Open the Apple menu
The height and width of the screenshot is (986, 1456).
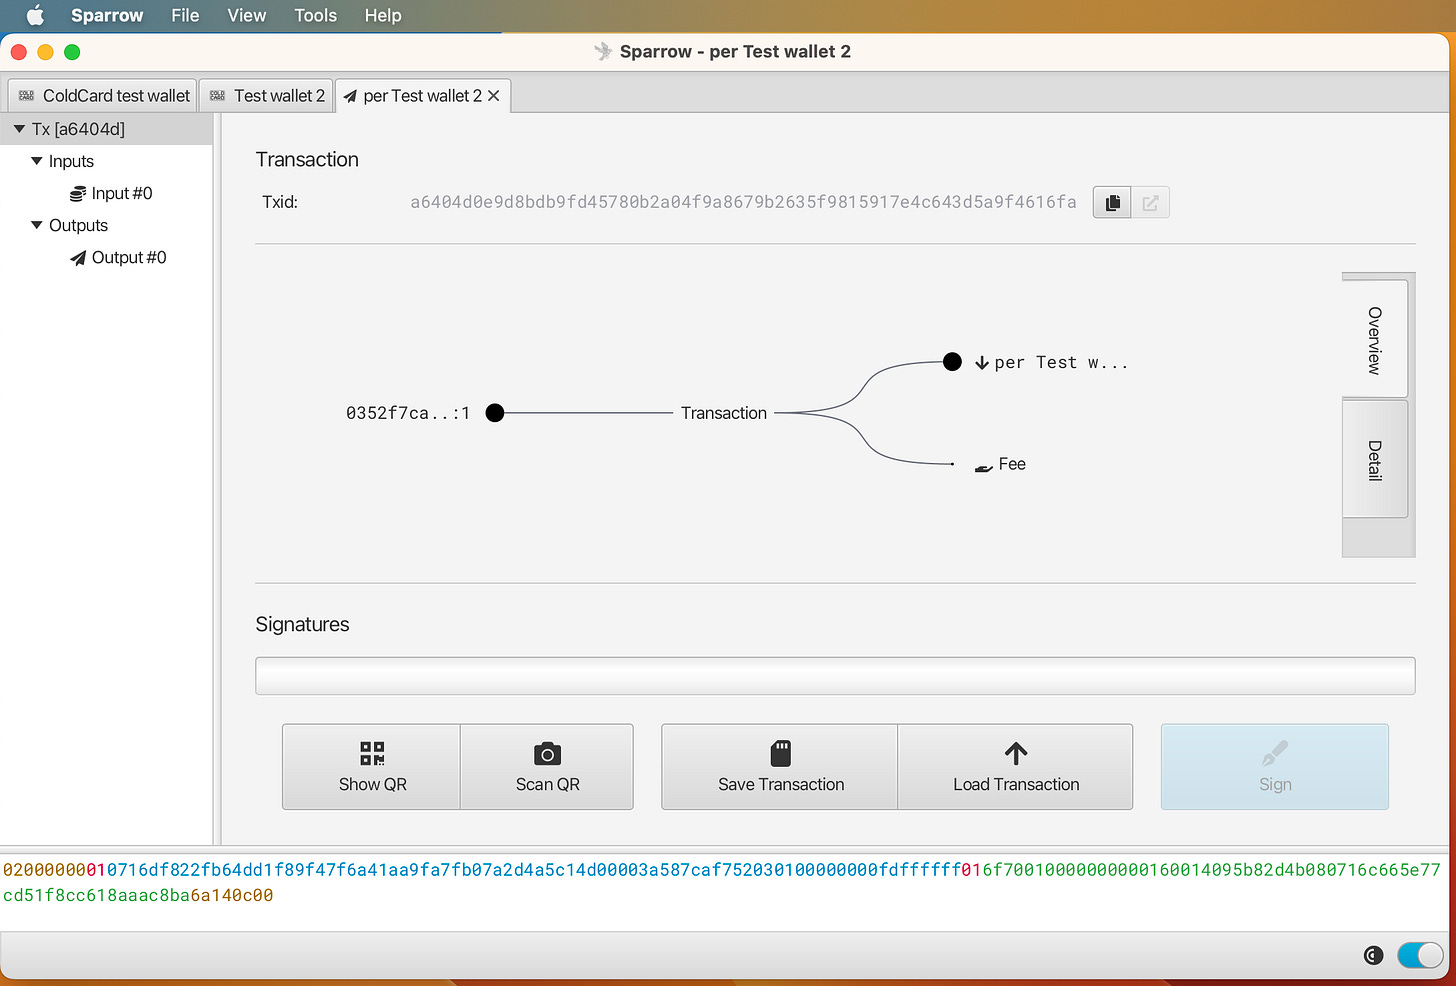(35, 15)
